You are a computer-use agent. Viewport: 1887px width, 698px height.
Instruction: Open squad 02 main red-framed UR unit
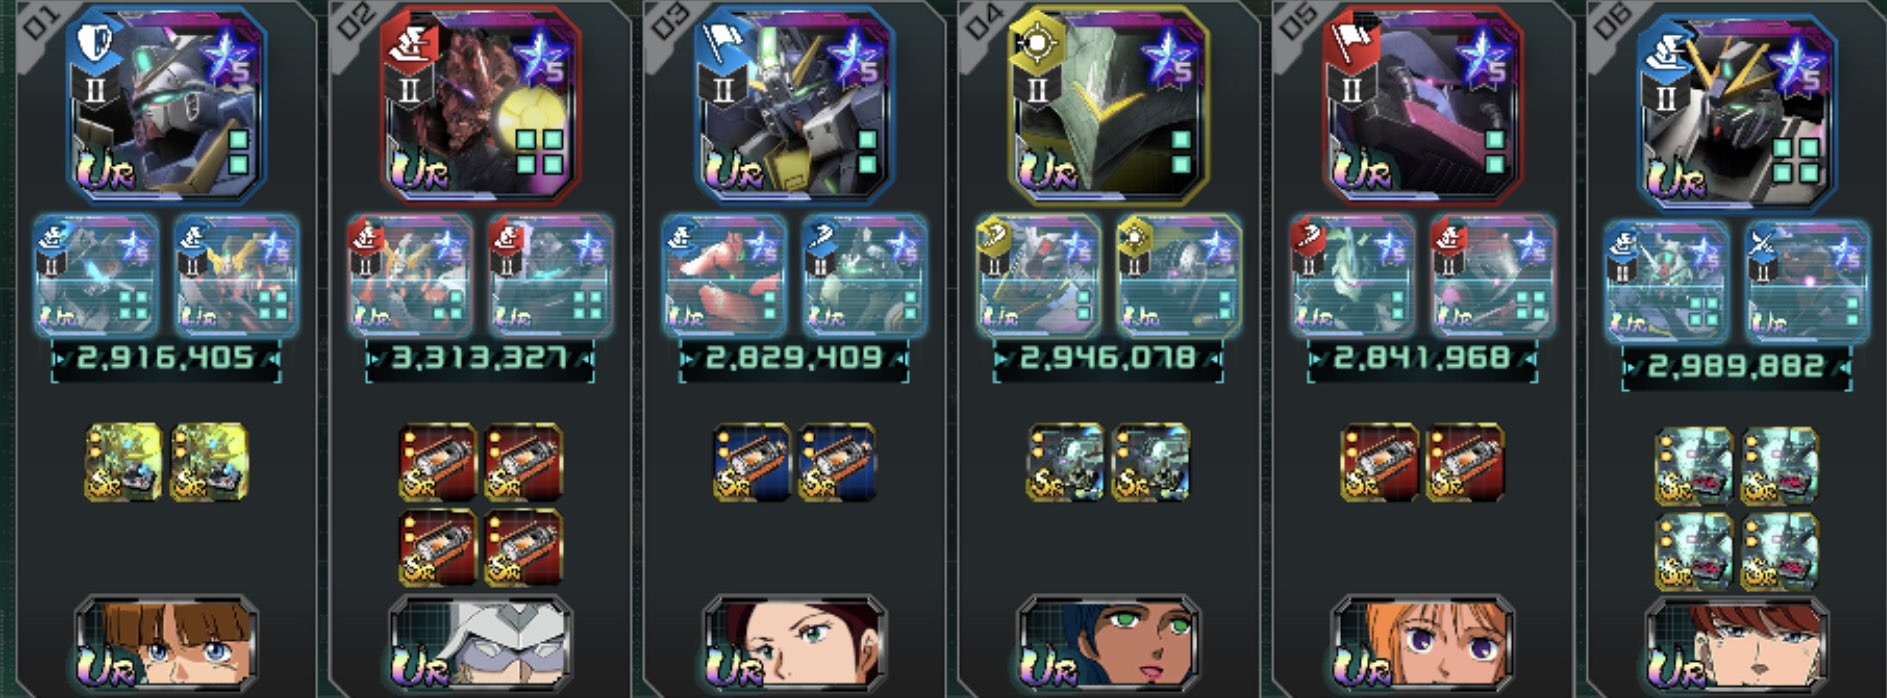coord(480,105)
